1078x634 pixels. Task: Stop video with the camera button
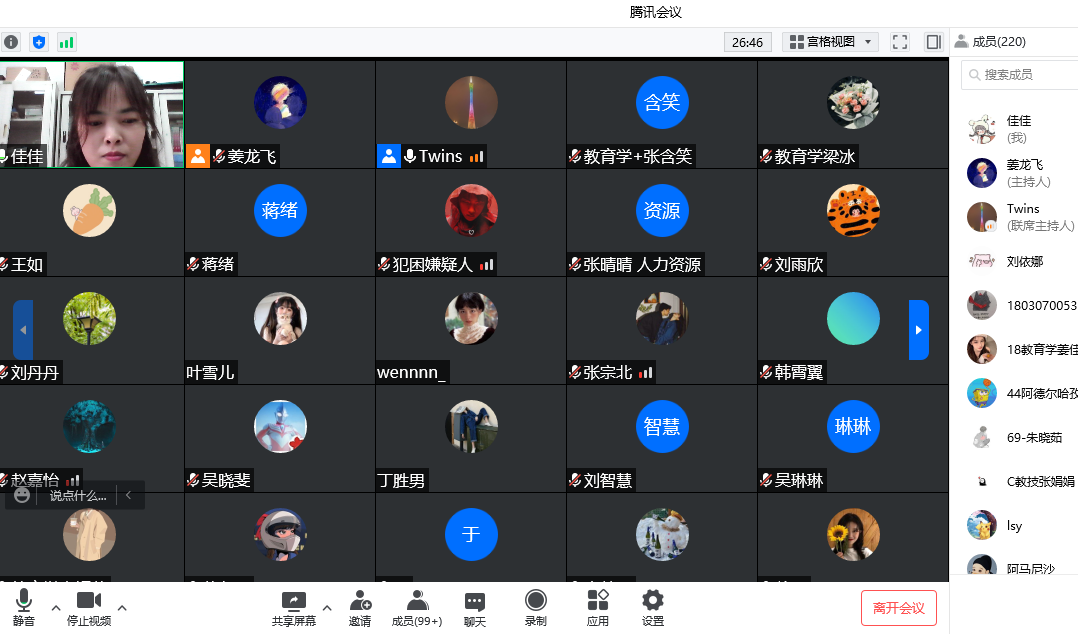[x=89, y=608]
